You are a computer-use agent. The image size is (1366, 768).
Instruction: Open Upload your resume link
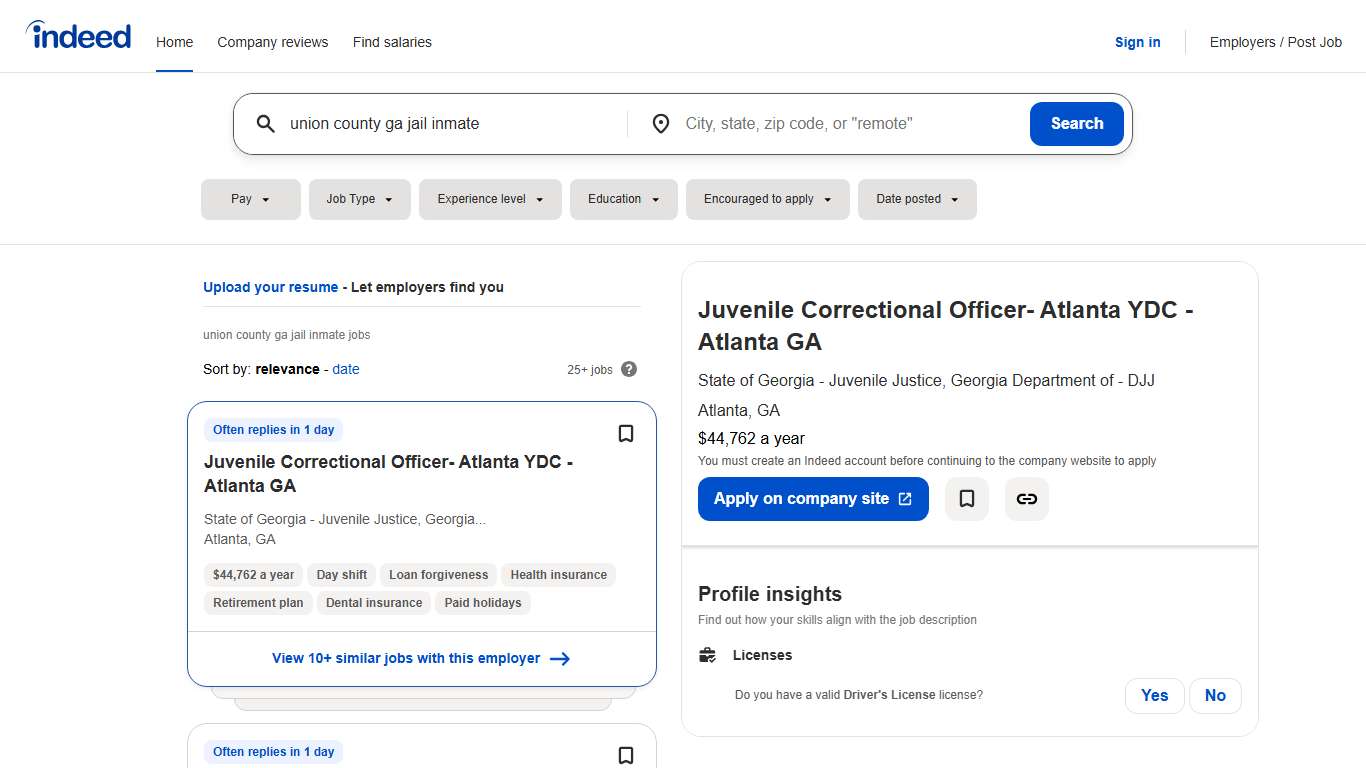click(270, 287)
